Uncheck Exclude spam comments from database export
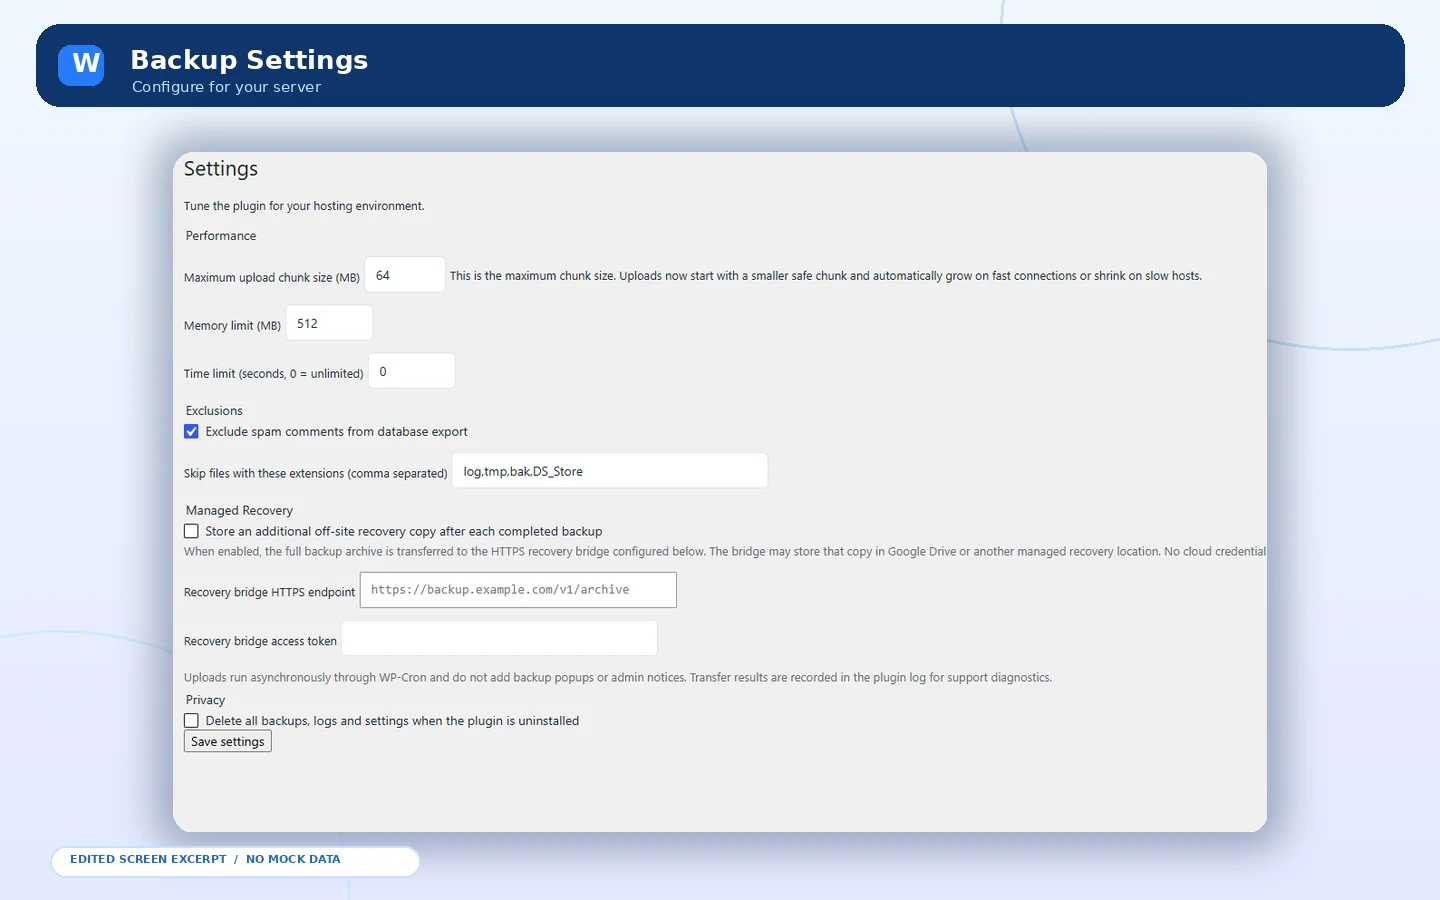1440x900 pixels. pyautogui.click(x=191, y=432)
